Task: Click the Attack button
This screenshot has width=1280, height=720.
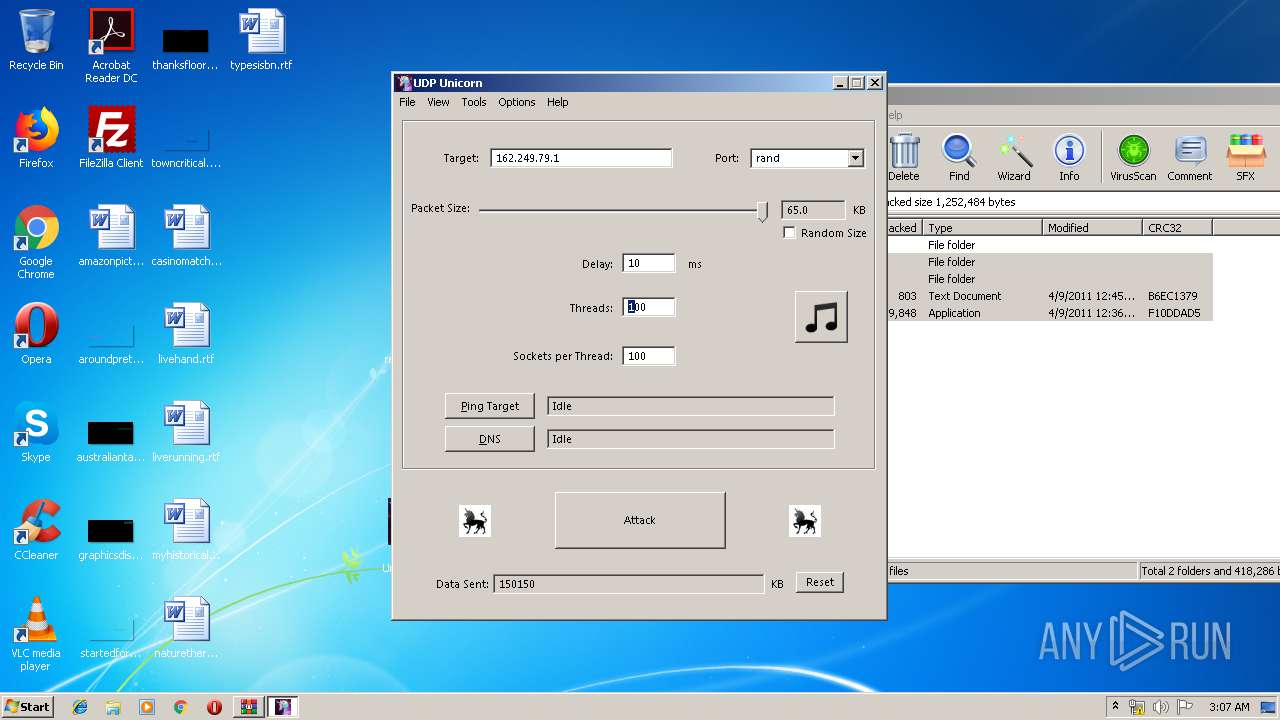Action: tap(640, 520)
